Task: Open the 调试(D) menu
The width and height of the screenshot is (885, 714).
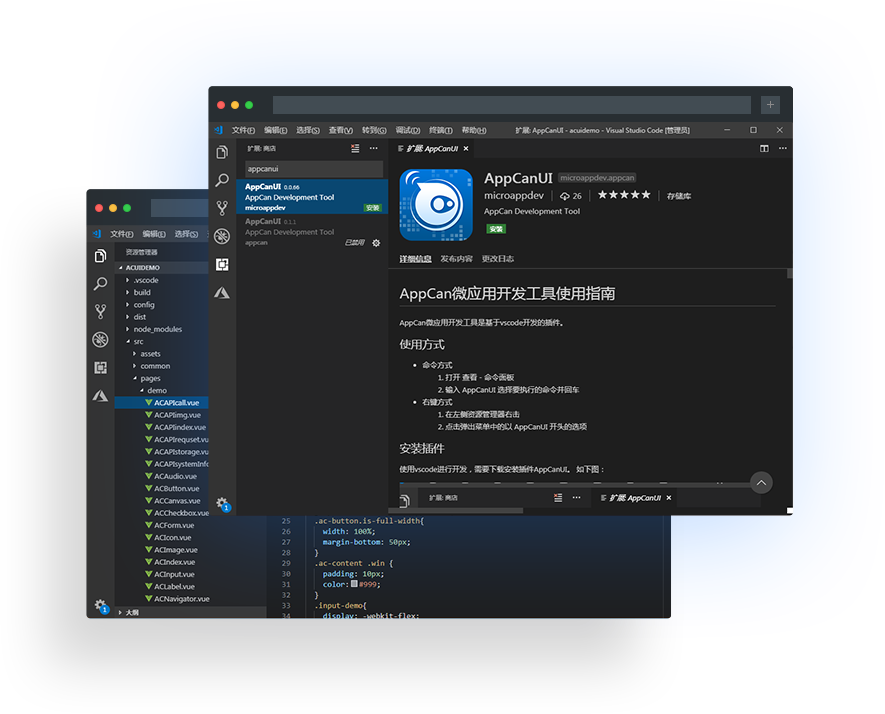Action: pyautogui.click(x=408, y=130)
